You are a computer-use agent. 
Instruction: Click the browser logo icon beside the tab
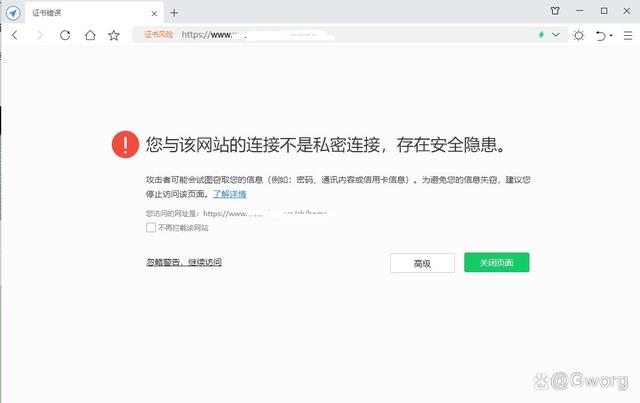click(x=13, y=13)
